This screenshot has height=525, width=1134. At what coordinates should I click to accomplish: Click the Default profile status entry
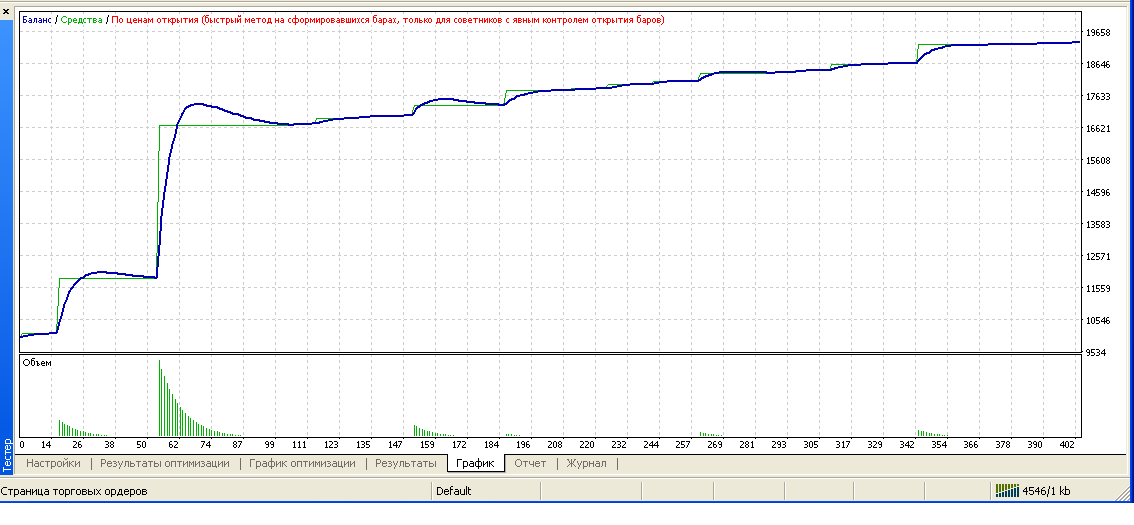pyautogui.click(x=453, y=491)
